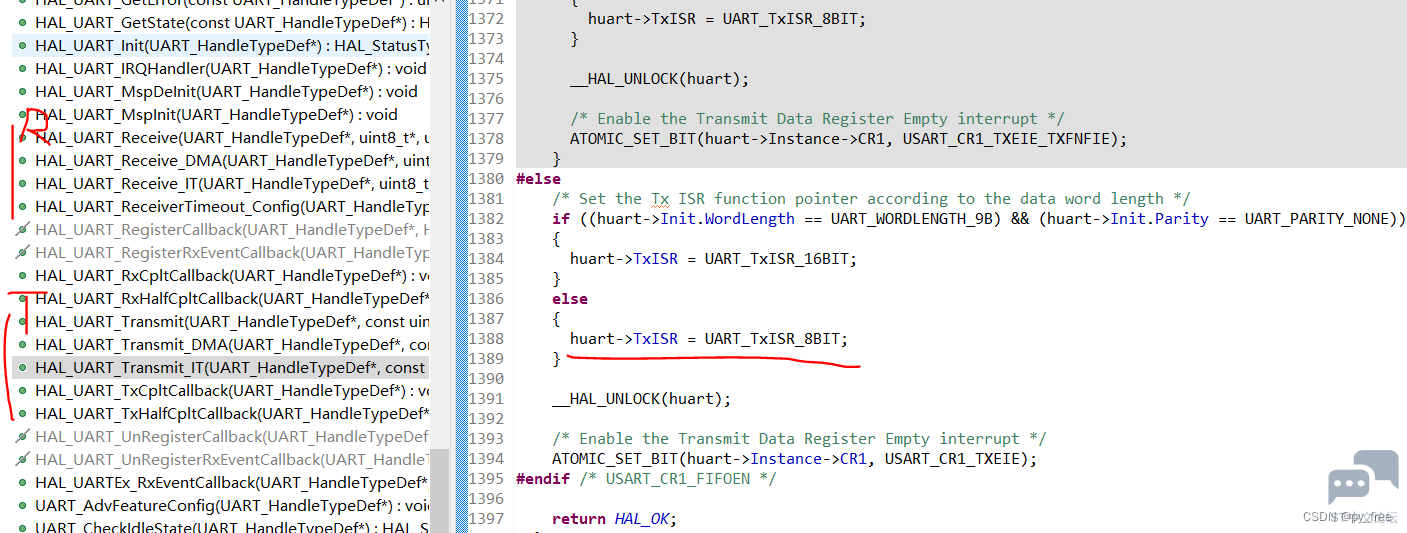1407x533 pixels.
Task: Click line number 1388 in the gutter
Action: point(485,339)
